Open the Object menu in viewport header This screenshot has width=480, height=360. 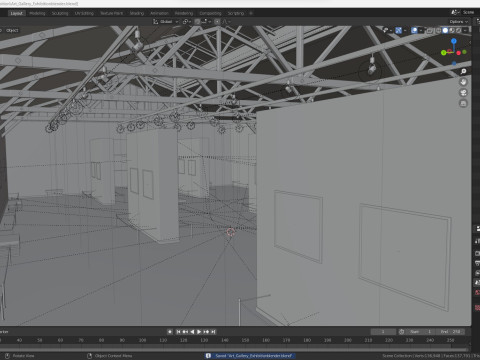[x=12, y=30]
